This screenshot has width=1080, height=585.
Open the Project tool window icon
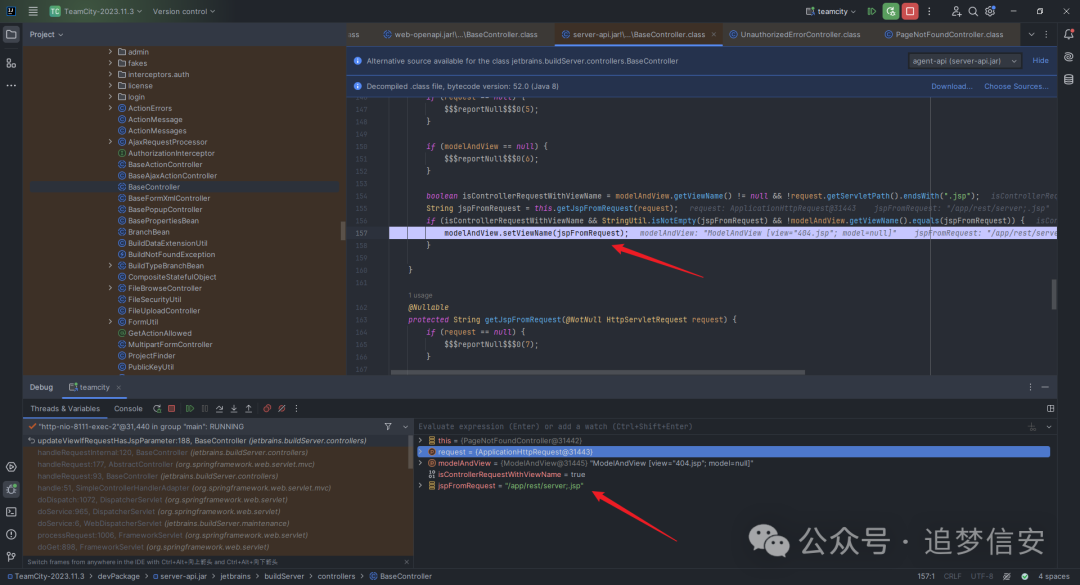point(11,34)
